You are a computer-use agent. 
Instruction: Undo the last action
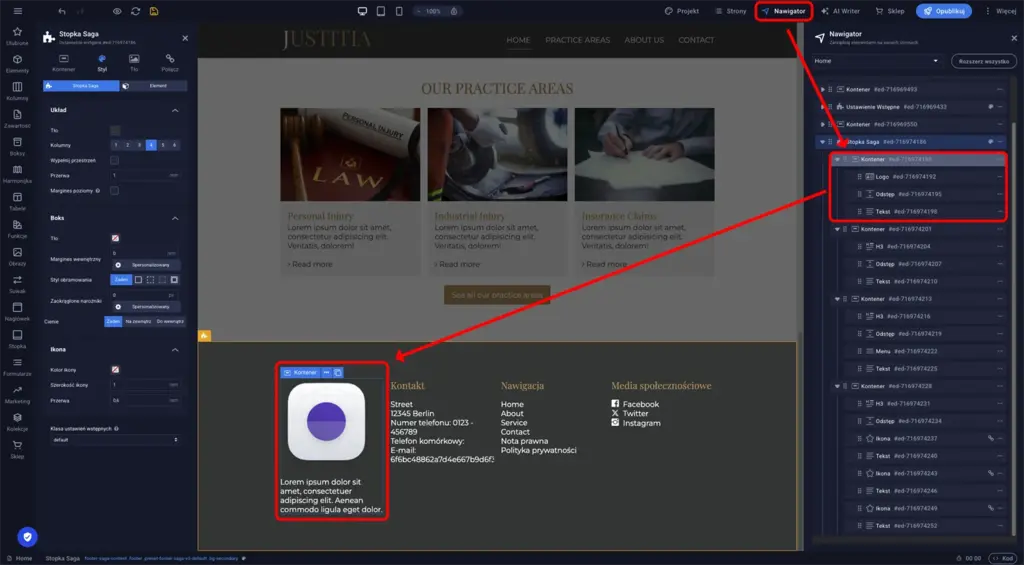coord(62,11)
